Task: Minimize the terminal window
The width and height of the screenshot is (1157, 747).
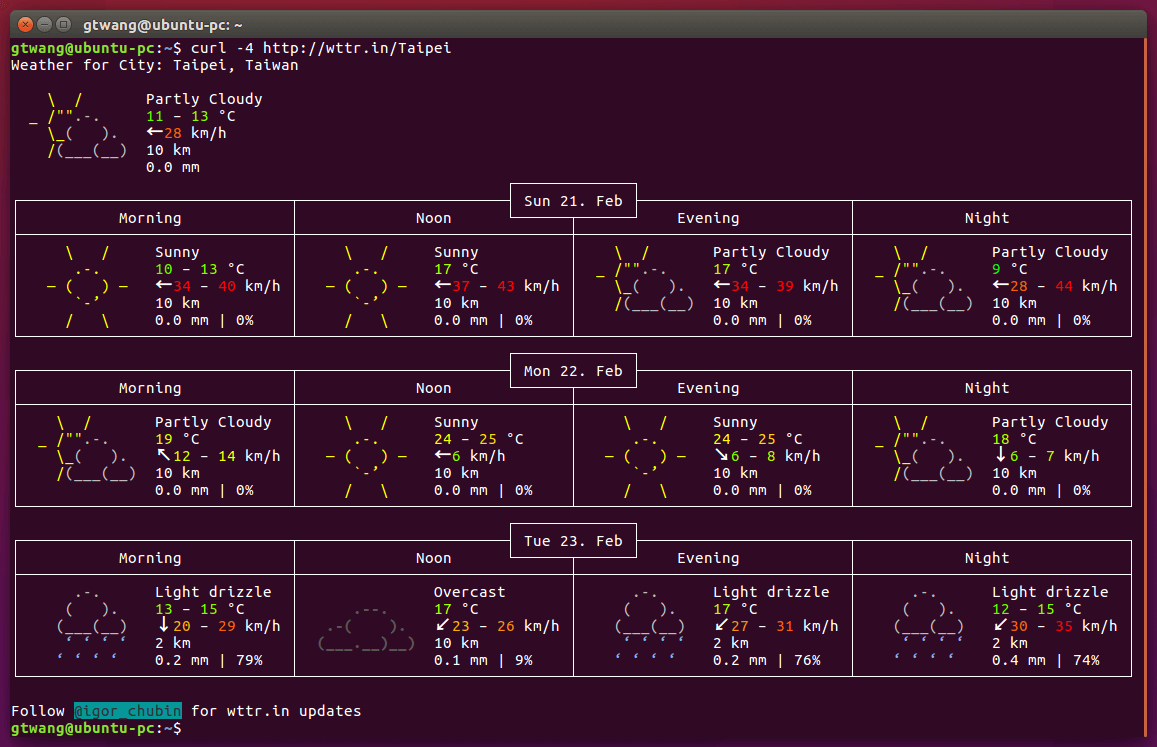Action: click(44, 24)
